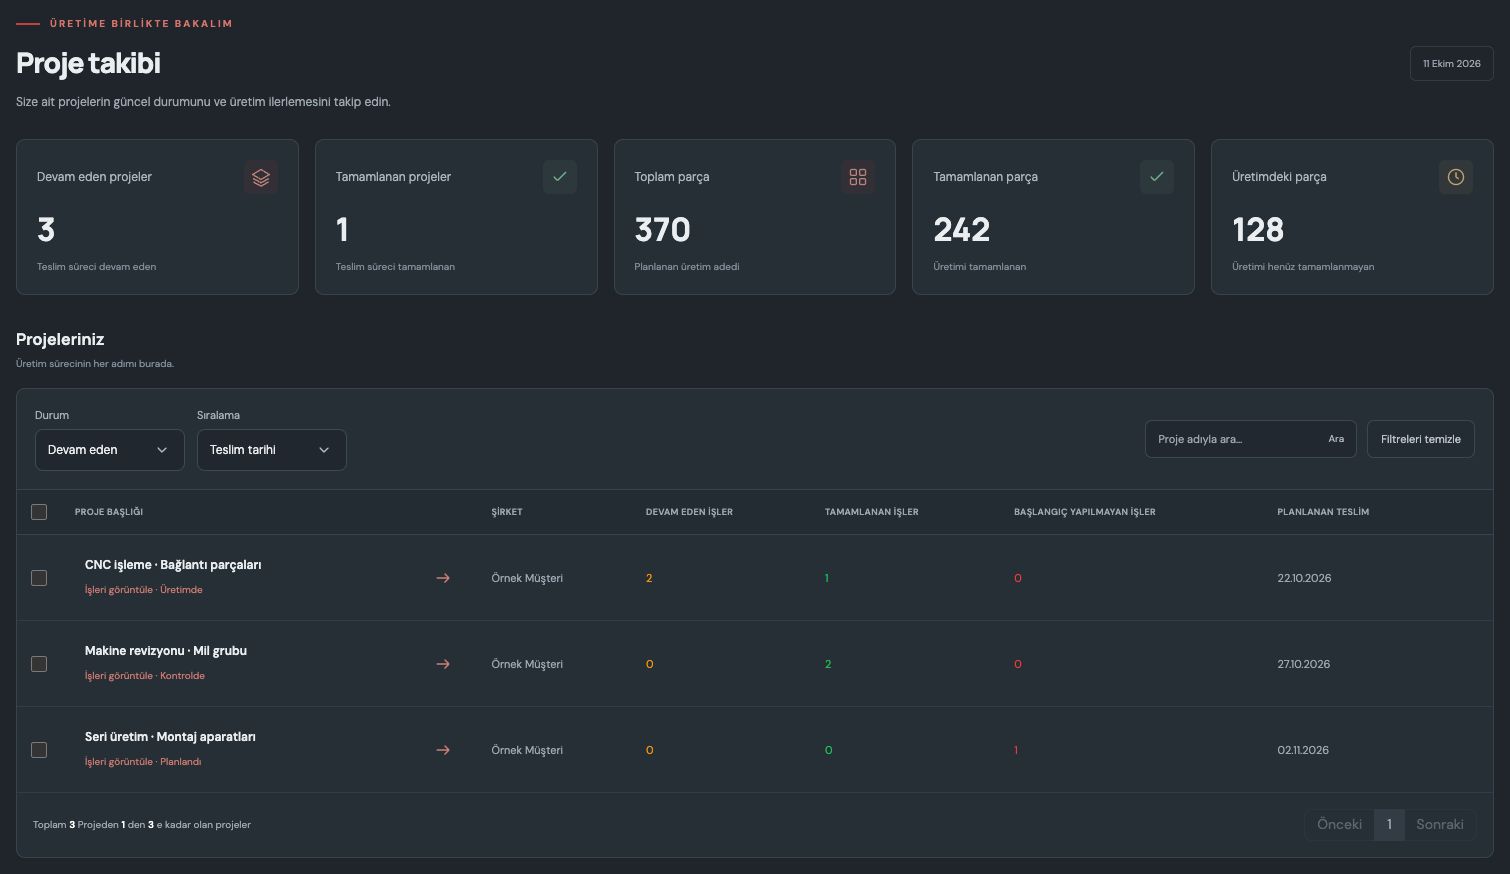This screenshot has height=874, width=1510.
Task: Click the DEVAM EDEN İŞLER column header
Action: (x=689, y=512)
